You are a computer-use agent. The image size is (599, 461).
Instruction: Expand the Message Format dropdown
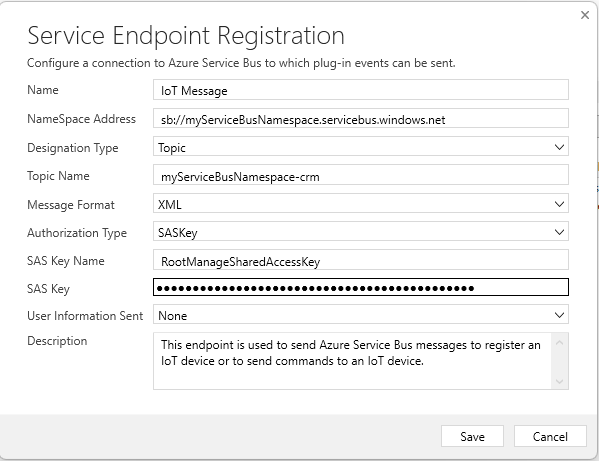(361, 203)
